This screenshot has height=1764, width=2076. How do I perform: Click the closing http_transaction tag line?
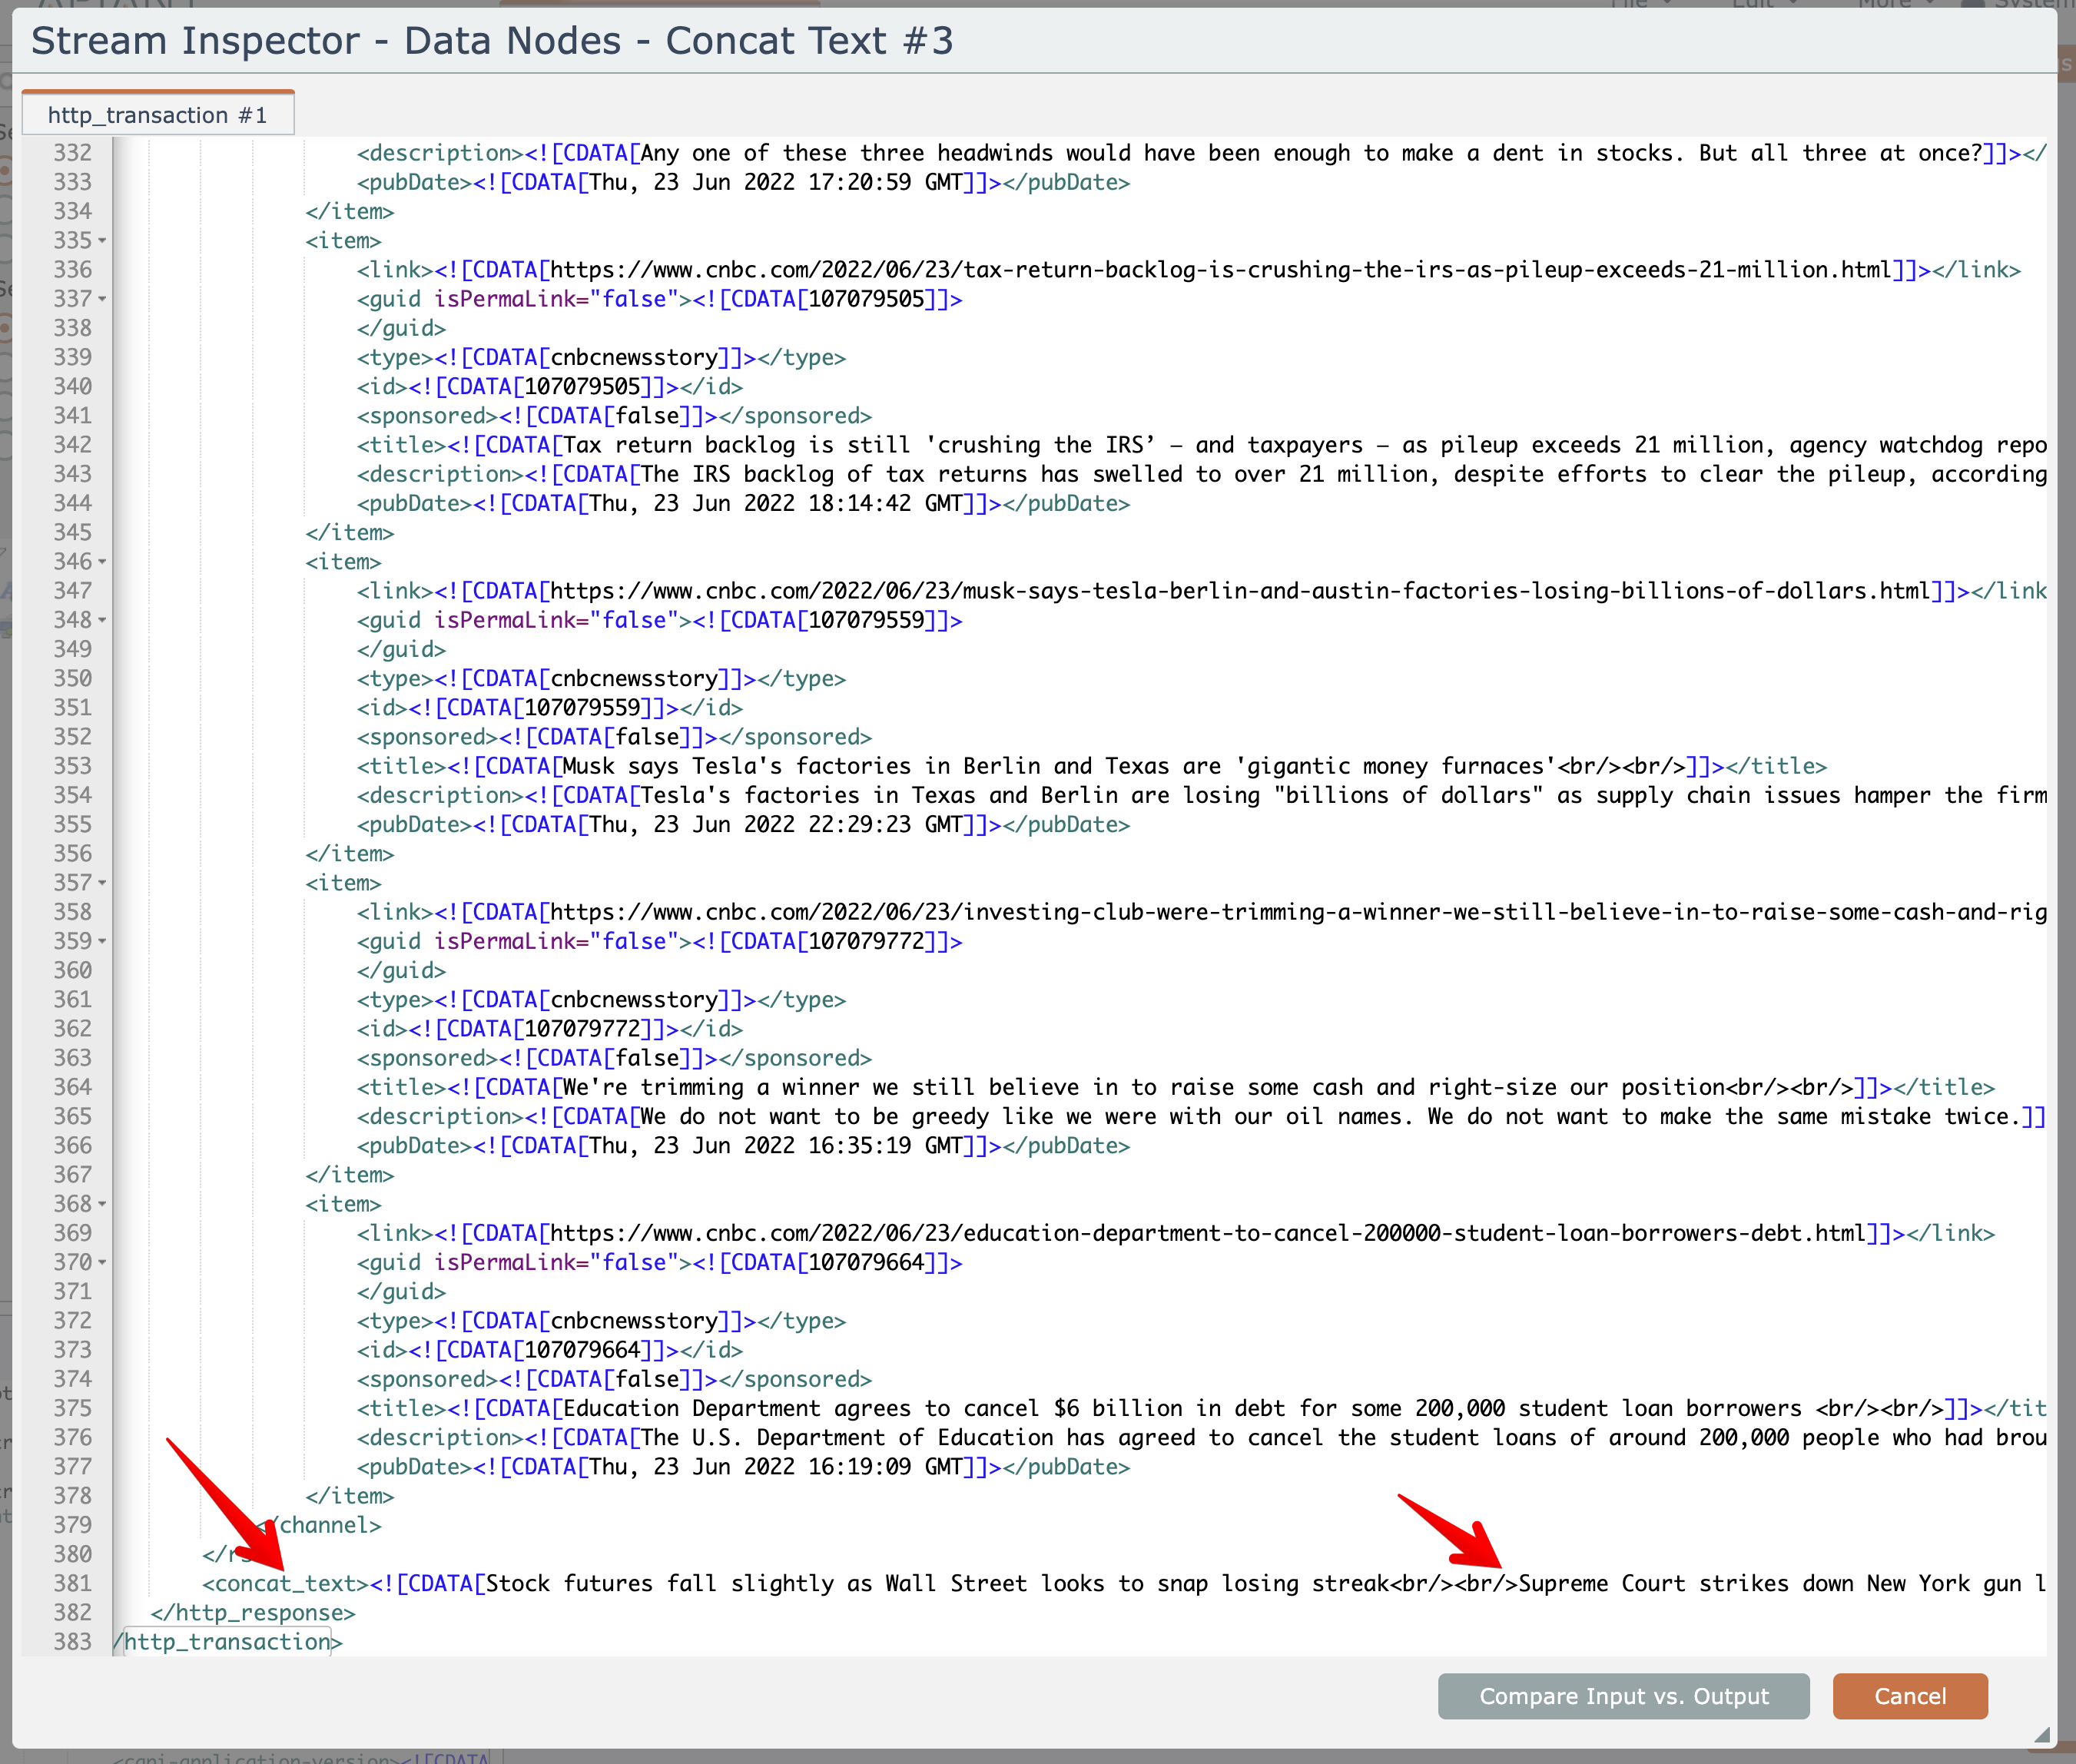click(x=230, y=1641)
